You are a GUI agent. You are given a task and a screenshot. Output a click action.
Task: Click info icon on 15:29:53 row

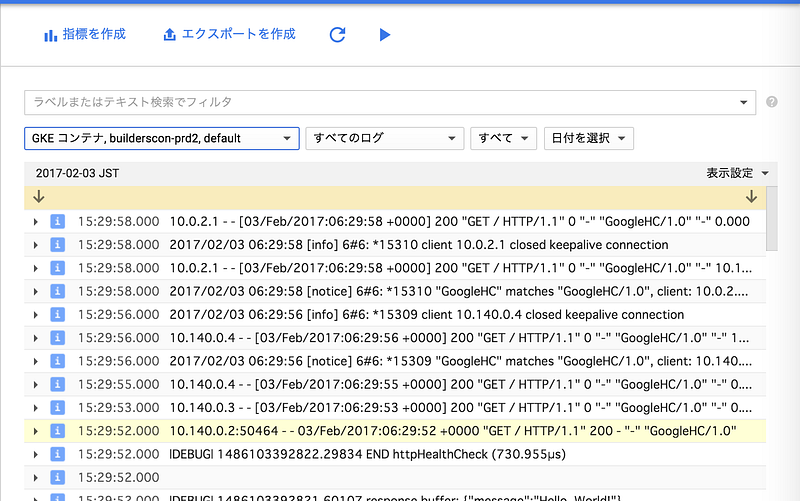pos(57,408)
